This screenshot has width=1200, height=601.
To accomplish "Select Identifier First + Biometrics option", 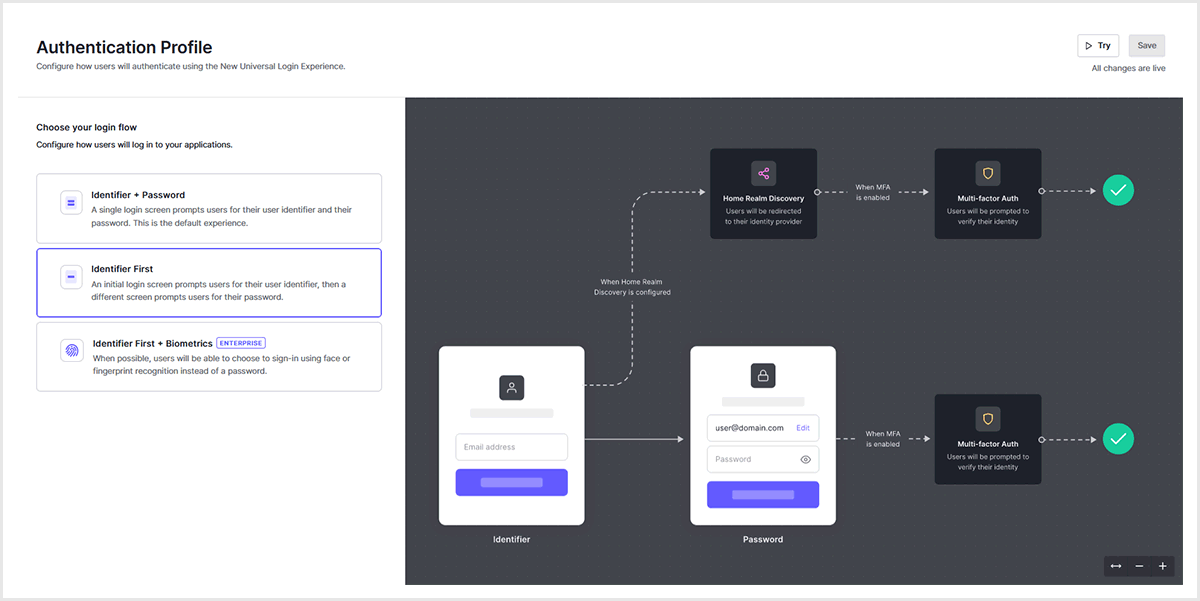I will (x=209, y=356).
